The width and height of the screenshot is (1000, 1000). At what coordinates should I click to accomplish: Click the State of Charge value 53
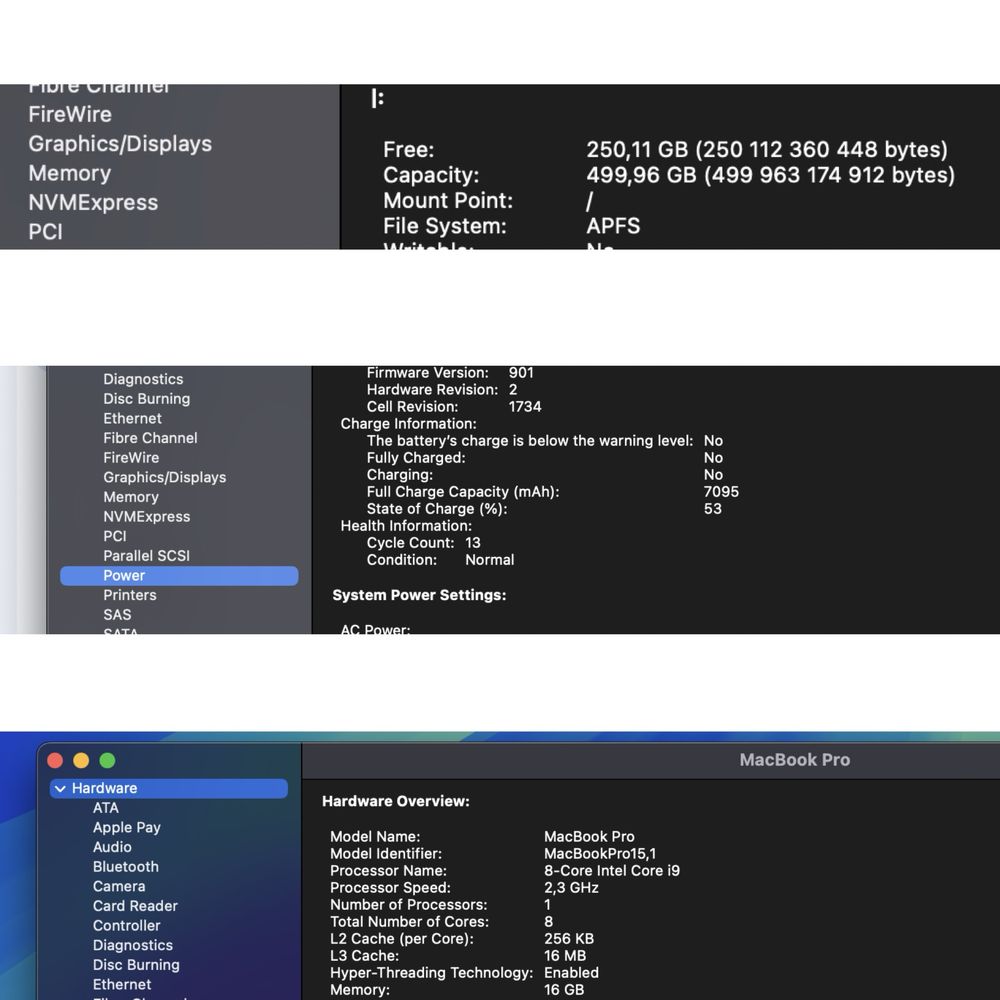(x=712, y=508)
